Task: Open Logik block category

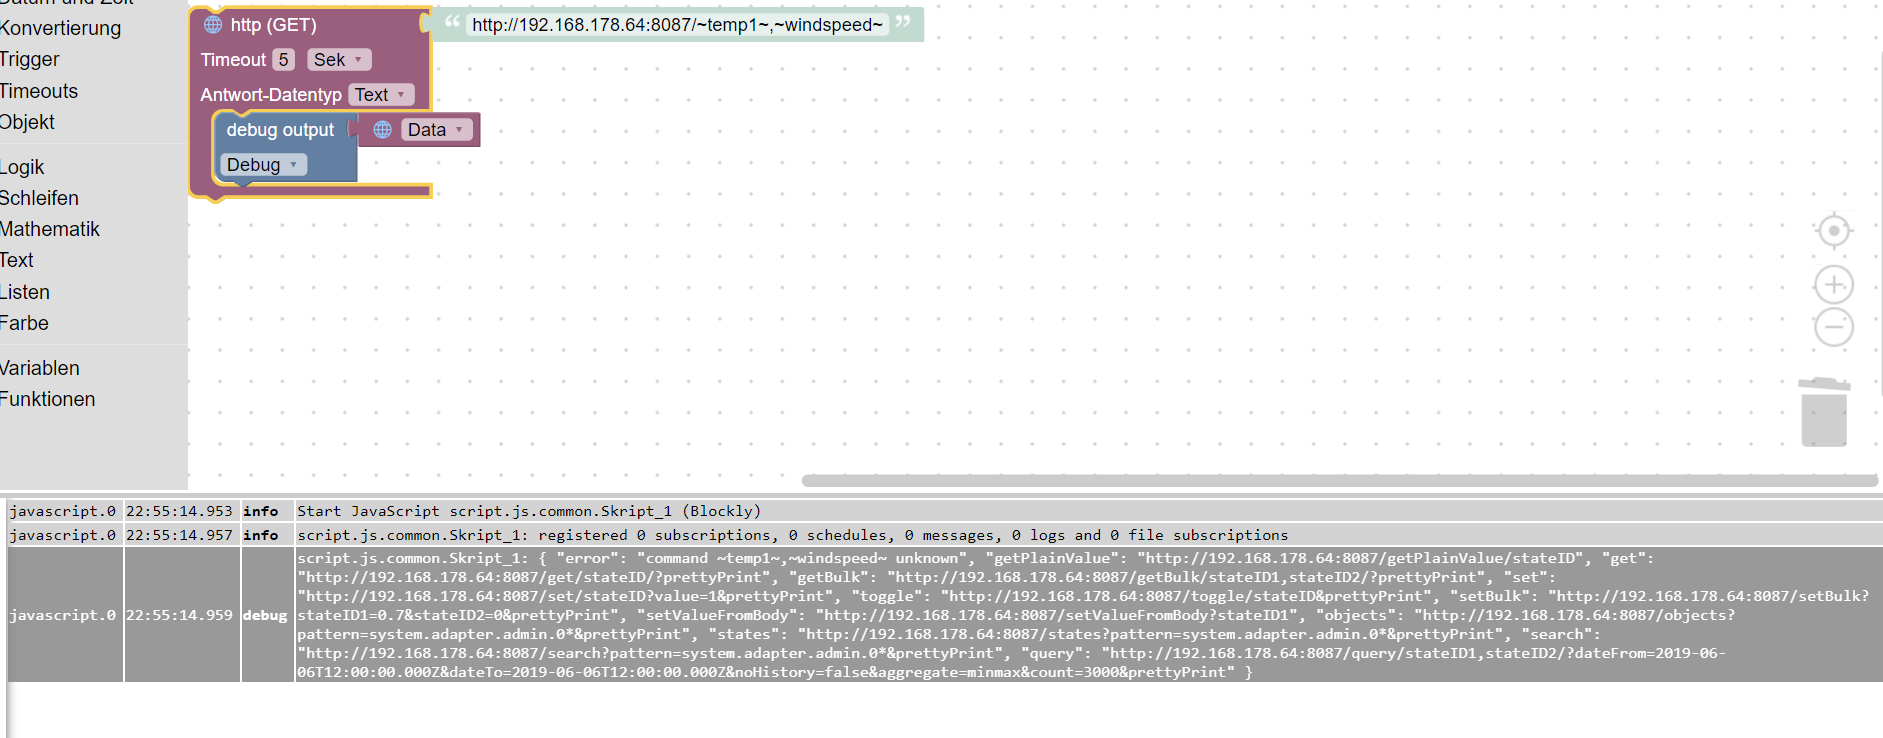Action: pyautogui.click(x=23, y=167)
